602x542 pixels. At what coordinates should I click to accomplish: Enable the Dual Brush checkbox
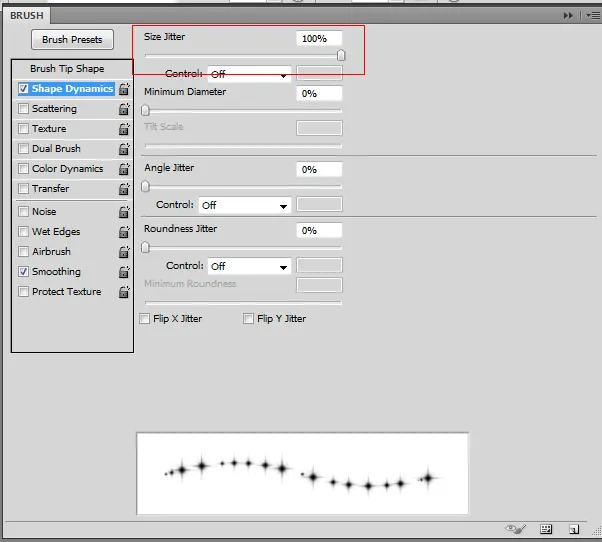23,149
